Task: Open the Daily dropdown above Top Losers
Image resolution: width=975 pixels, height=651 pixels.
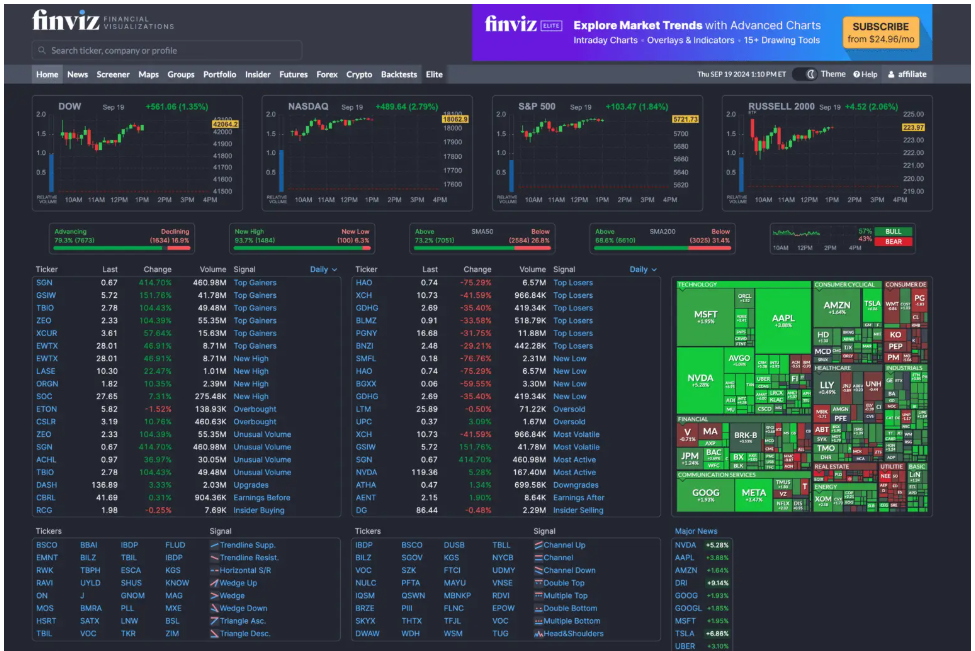Action: pyautogui.click(x=643, y=269)
